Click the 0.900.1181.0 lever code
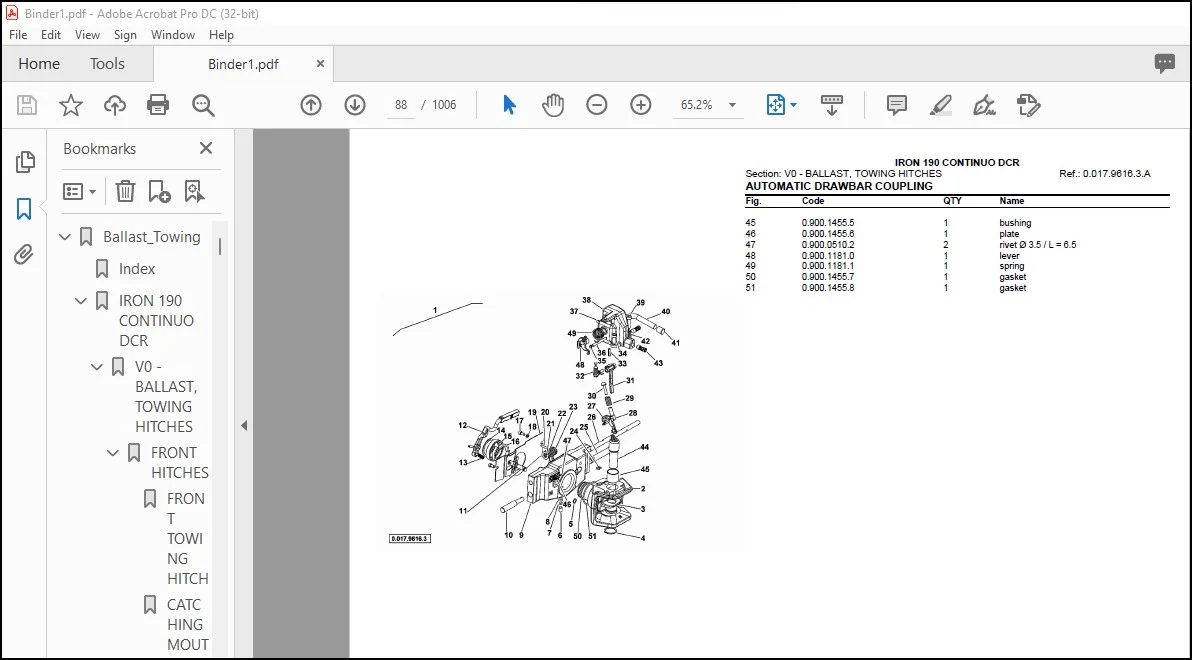The height and width of the screenshot is (660, 1192). click(x=828, y=255)
